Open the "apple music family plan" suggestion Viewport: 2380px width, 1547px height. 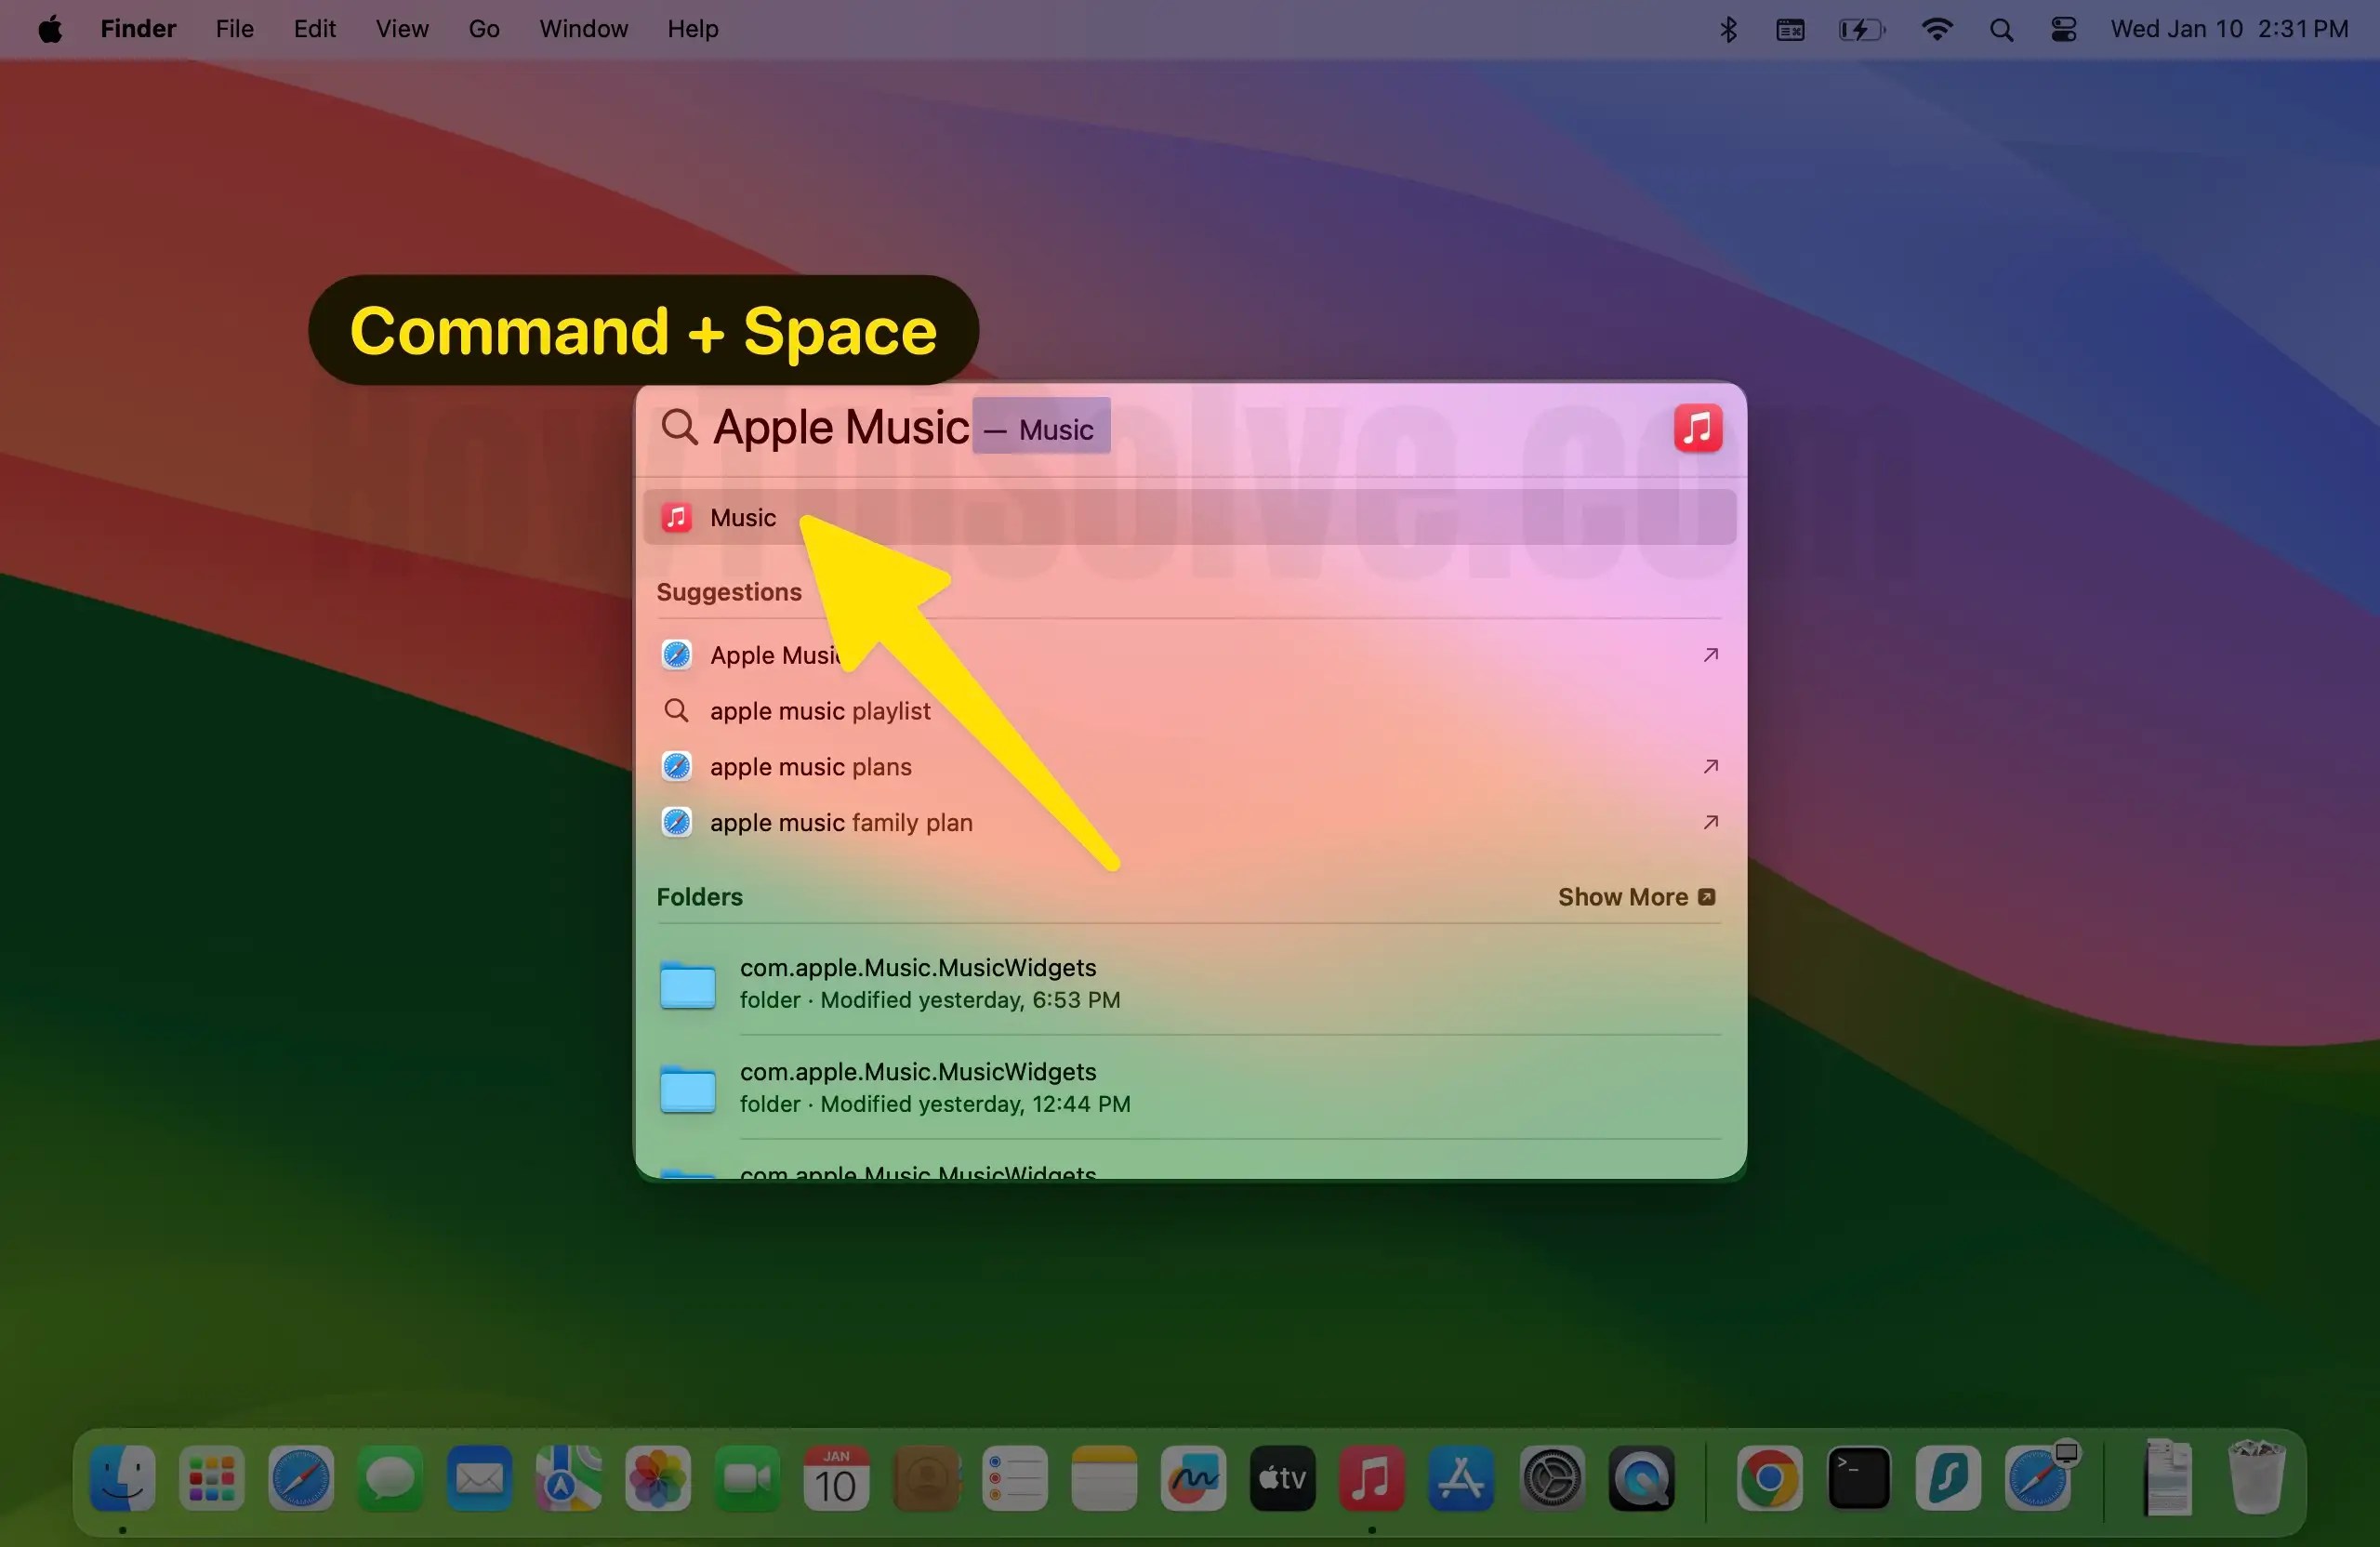pos(841,822)
